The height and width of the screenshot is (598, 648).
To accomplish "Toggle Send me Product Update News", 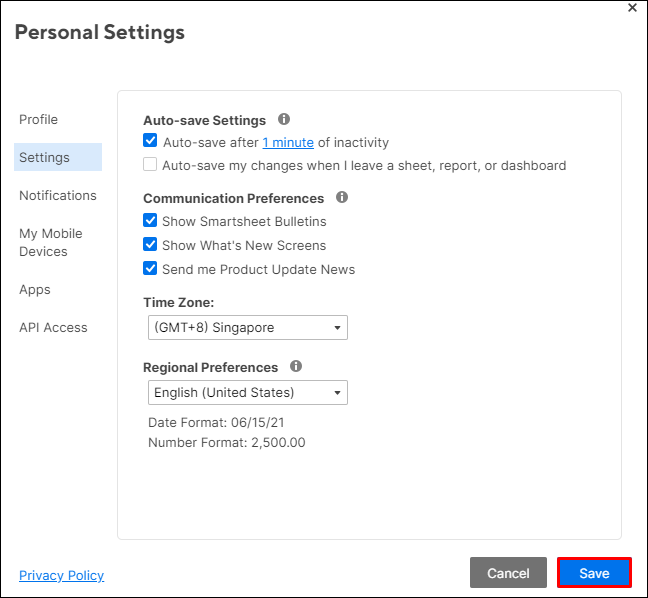I will 150,269.
